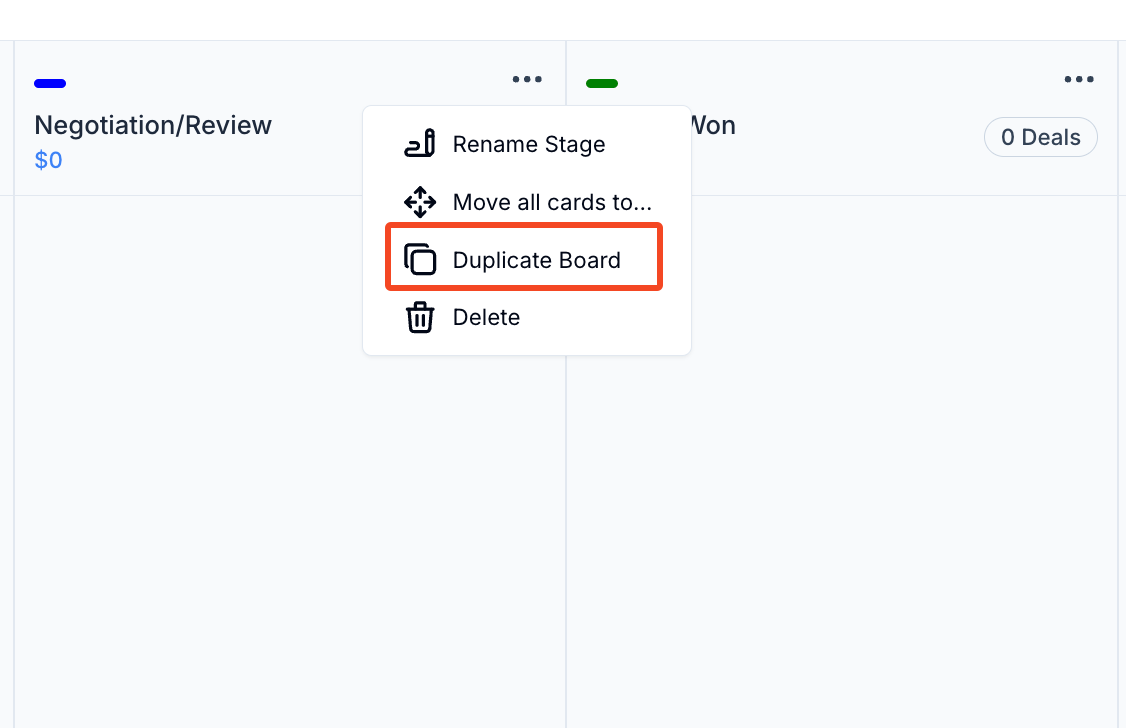Open the Won column ellipsis menu
Image resolution: width=1126 pixels, height=728 pixels.
point(1079,79)
